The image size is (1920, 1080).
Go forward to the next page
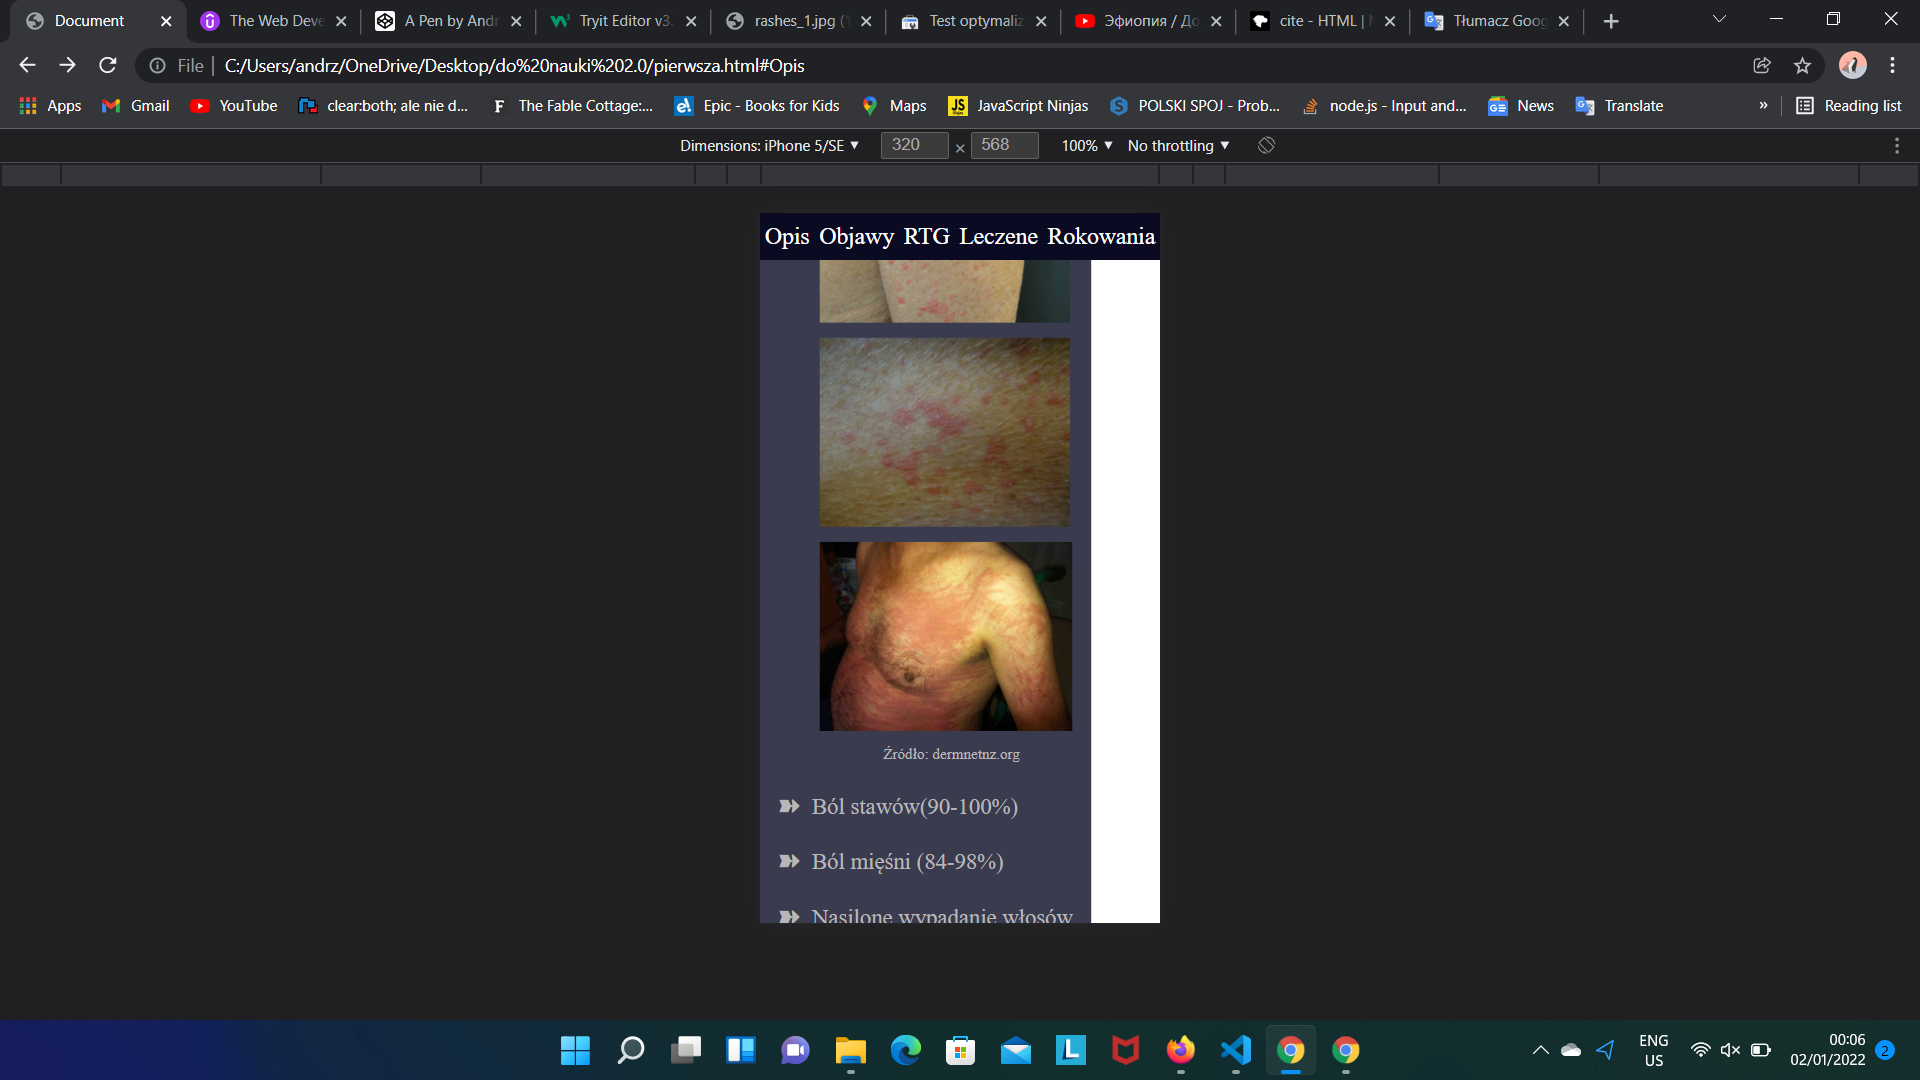tap(67, 65)
